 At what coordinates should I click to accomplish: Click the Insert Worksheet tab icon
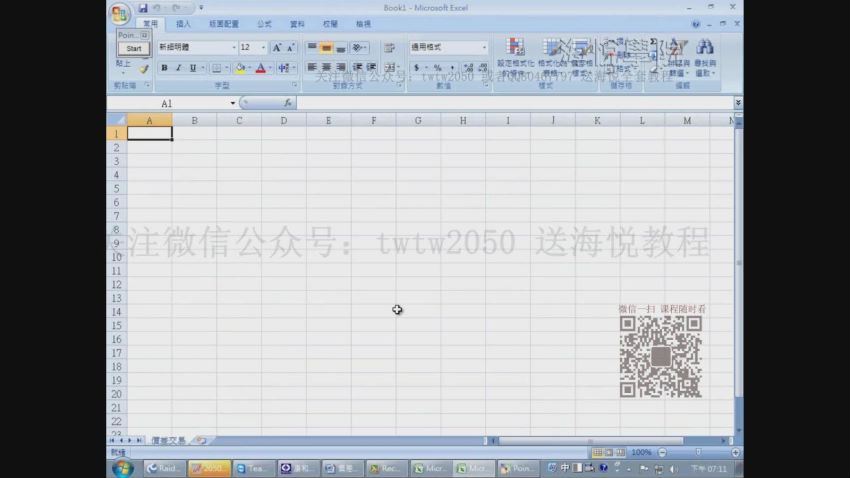(201, 441)
